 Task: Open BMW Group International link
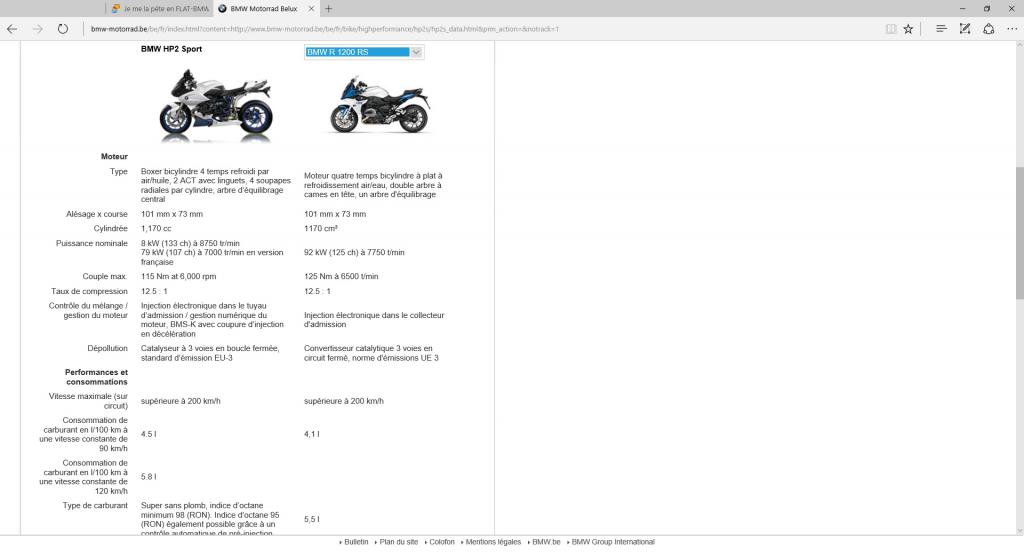tap(613, 542)
